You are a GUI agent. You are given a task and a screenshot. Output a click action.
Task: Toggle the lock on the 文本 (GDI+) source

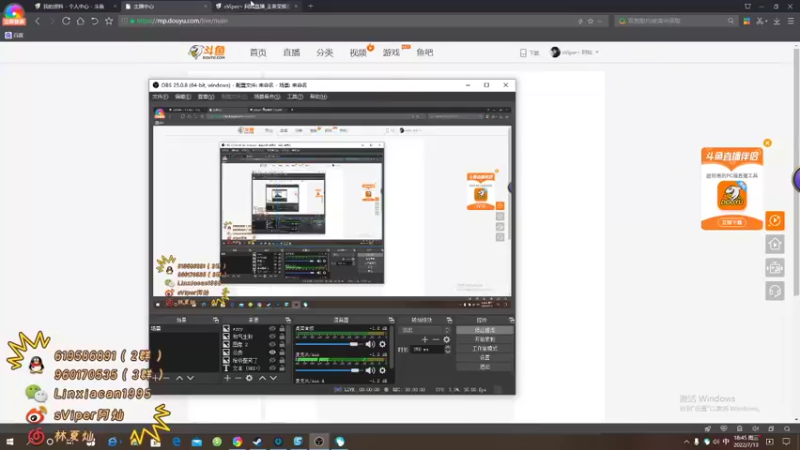282,368
